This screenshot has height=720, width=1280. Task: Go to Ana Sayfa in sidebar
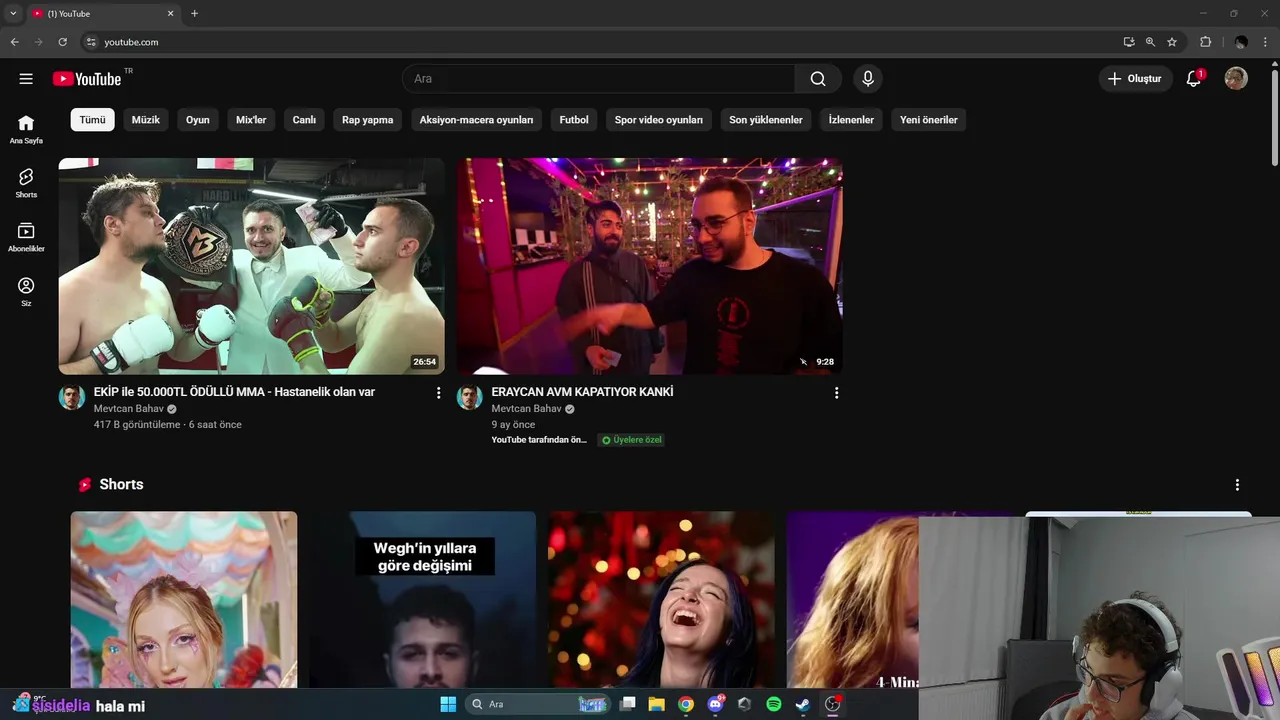tap(26, 129)
